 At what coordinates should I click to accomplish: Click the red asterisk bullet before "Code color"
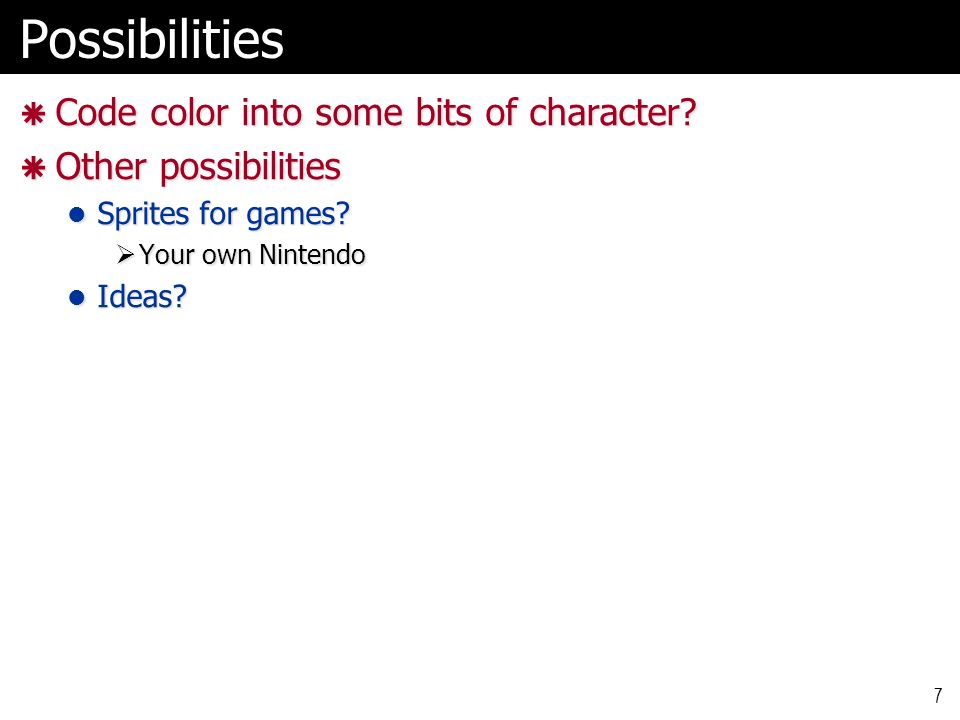[34, 114]
